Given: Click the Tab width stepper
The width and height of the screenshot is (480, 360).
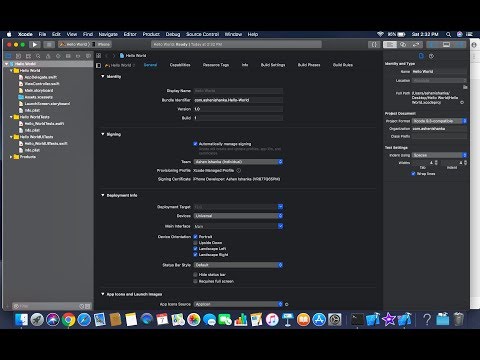Looking at the screenshot, I should click(x=436, y=163).
